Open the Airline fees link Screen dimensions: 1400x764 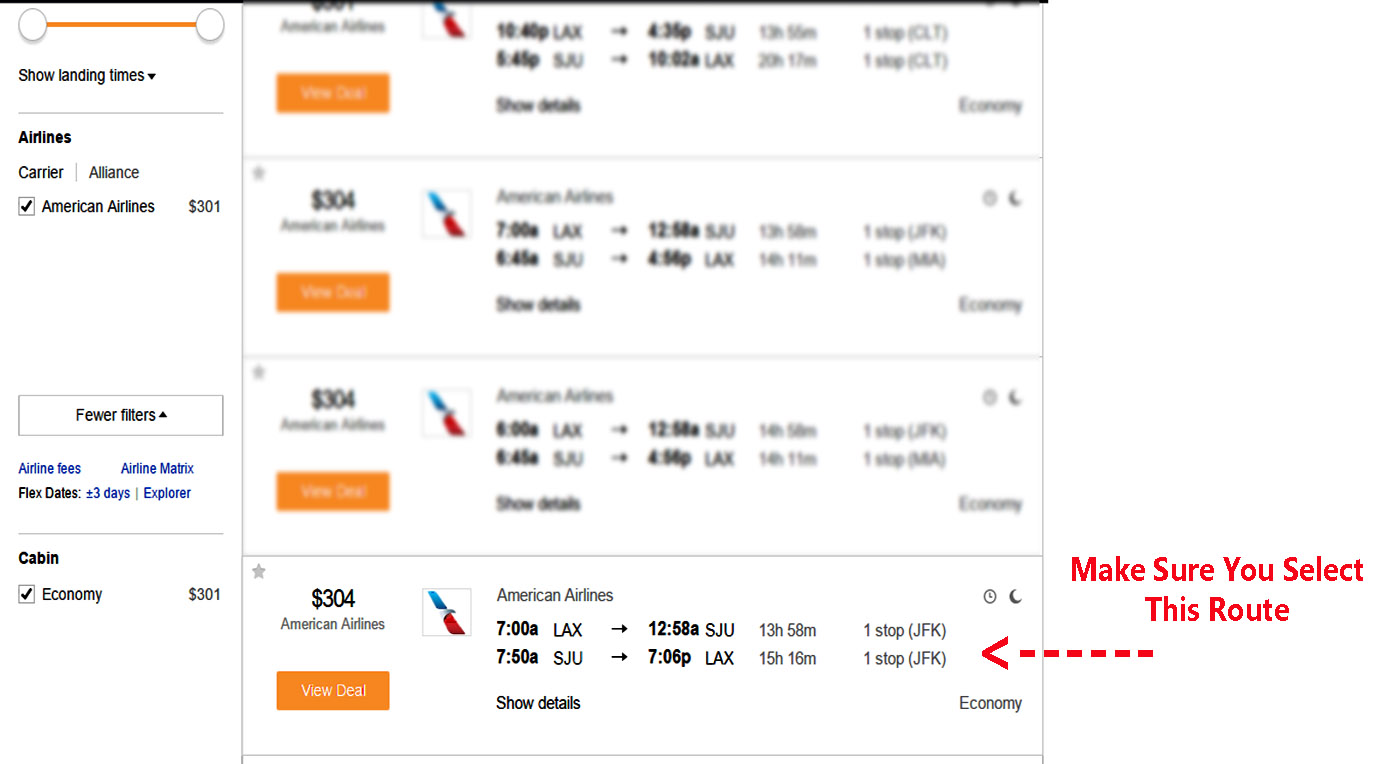click(x=50, y=468)
